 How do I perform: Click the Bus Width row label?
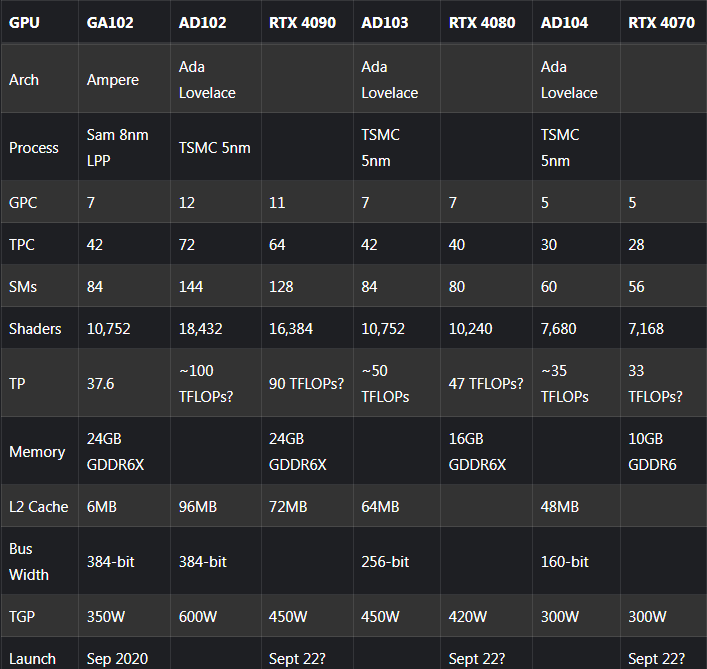pyautogui.click(x=29, y=562)
